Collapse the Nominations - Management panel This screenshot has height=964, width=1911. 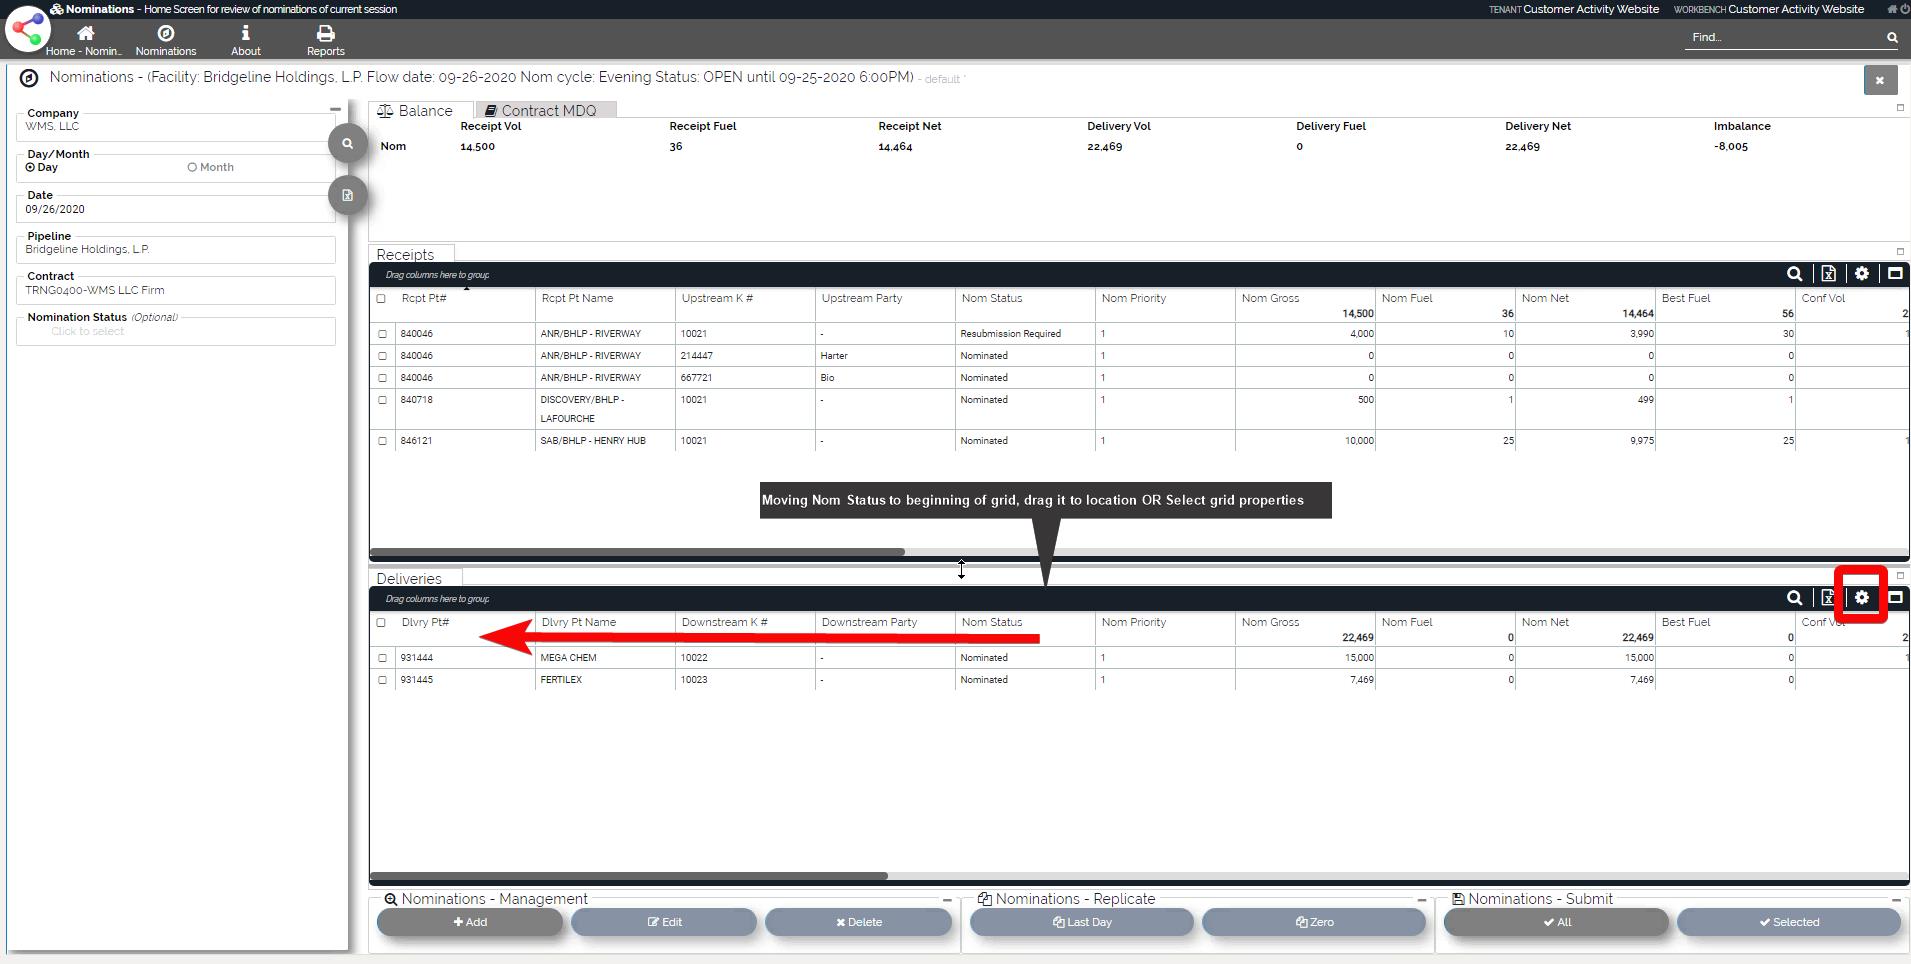point(946,900)
